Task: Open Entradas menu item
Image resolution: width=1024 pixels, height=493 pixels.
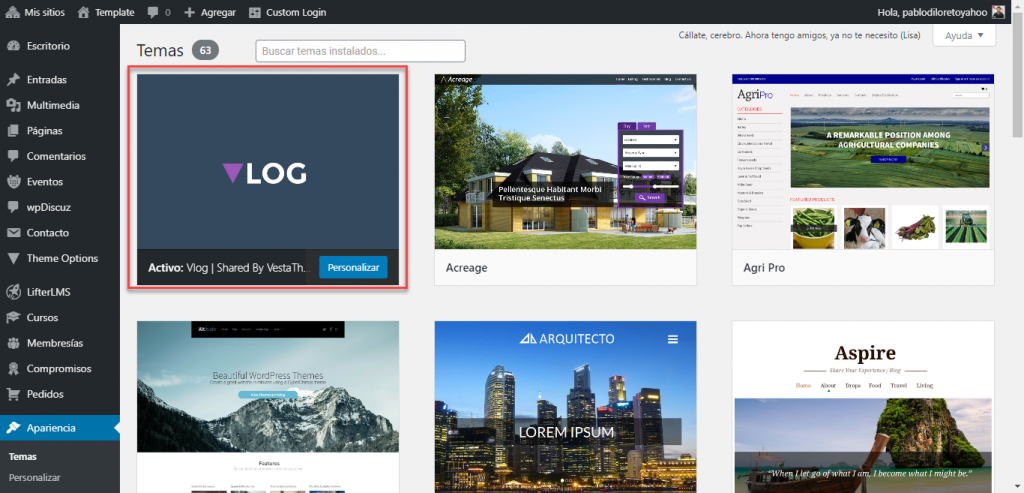Action: 60,80
